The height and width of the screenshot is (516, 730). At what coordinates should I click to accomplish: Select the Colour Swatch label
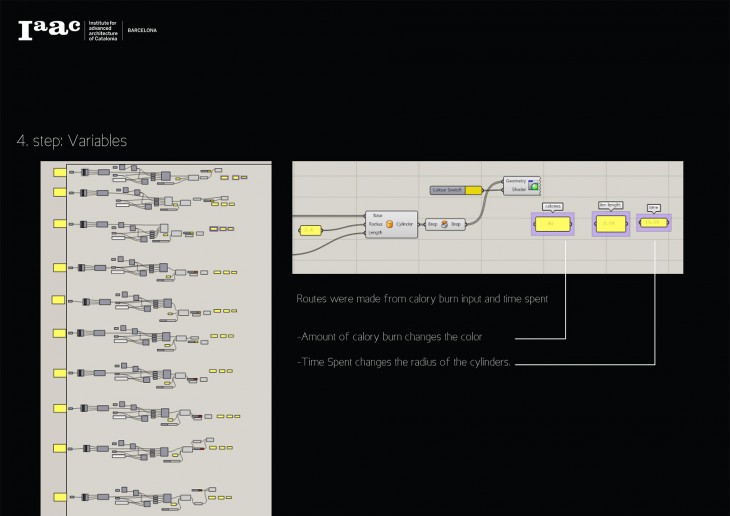(447, 190)
